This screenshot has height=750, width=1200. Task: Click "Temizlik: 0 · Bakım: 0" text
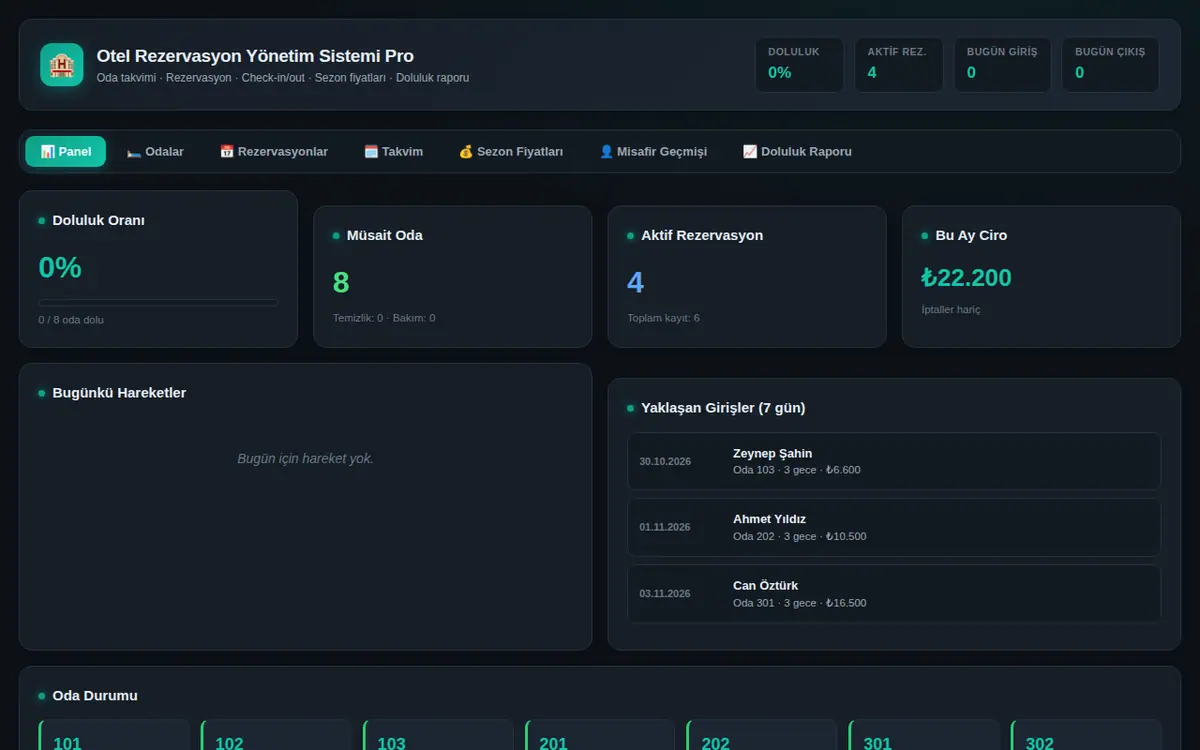[x=384, y=318]
